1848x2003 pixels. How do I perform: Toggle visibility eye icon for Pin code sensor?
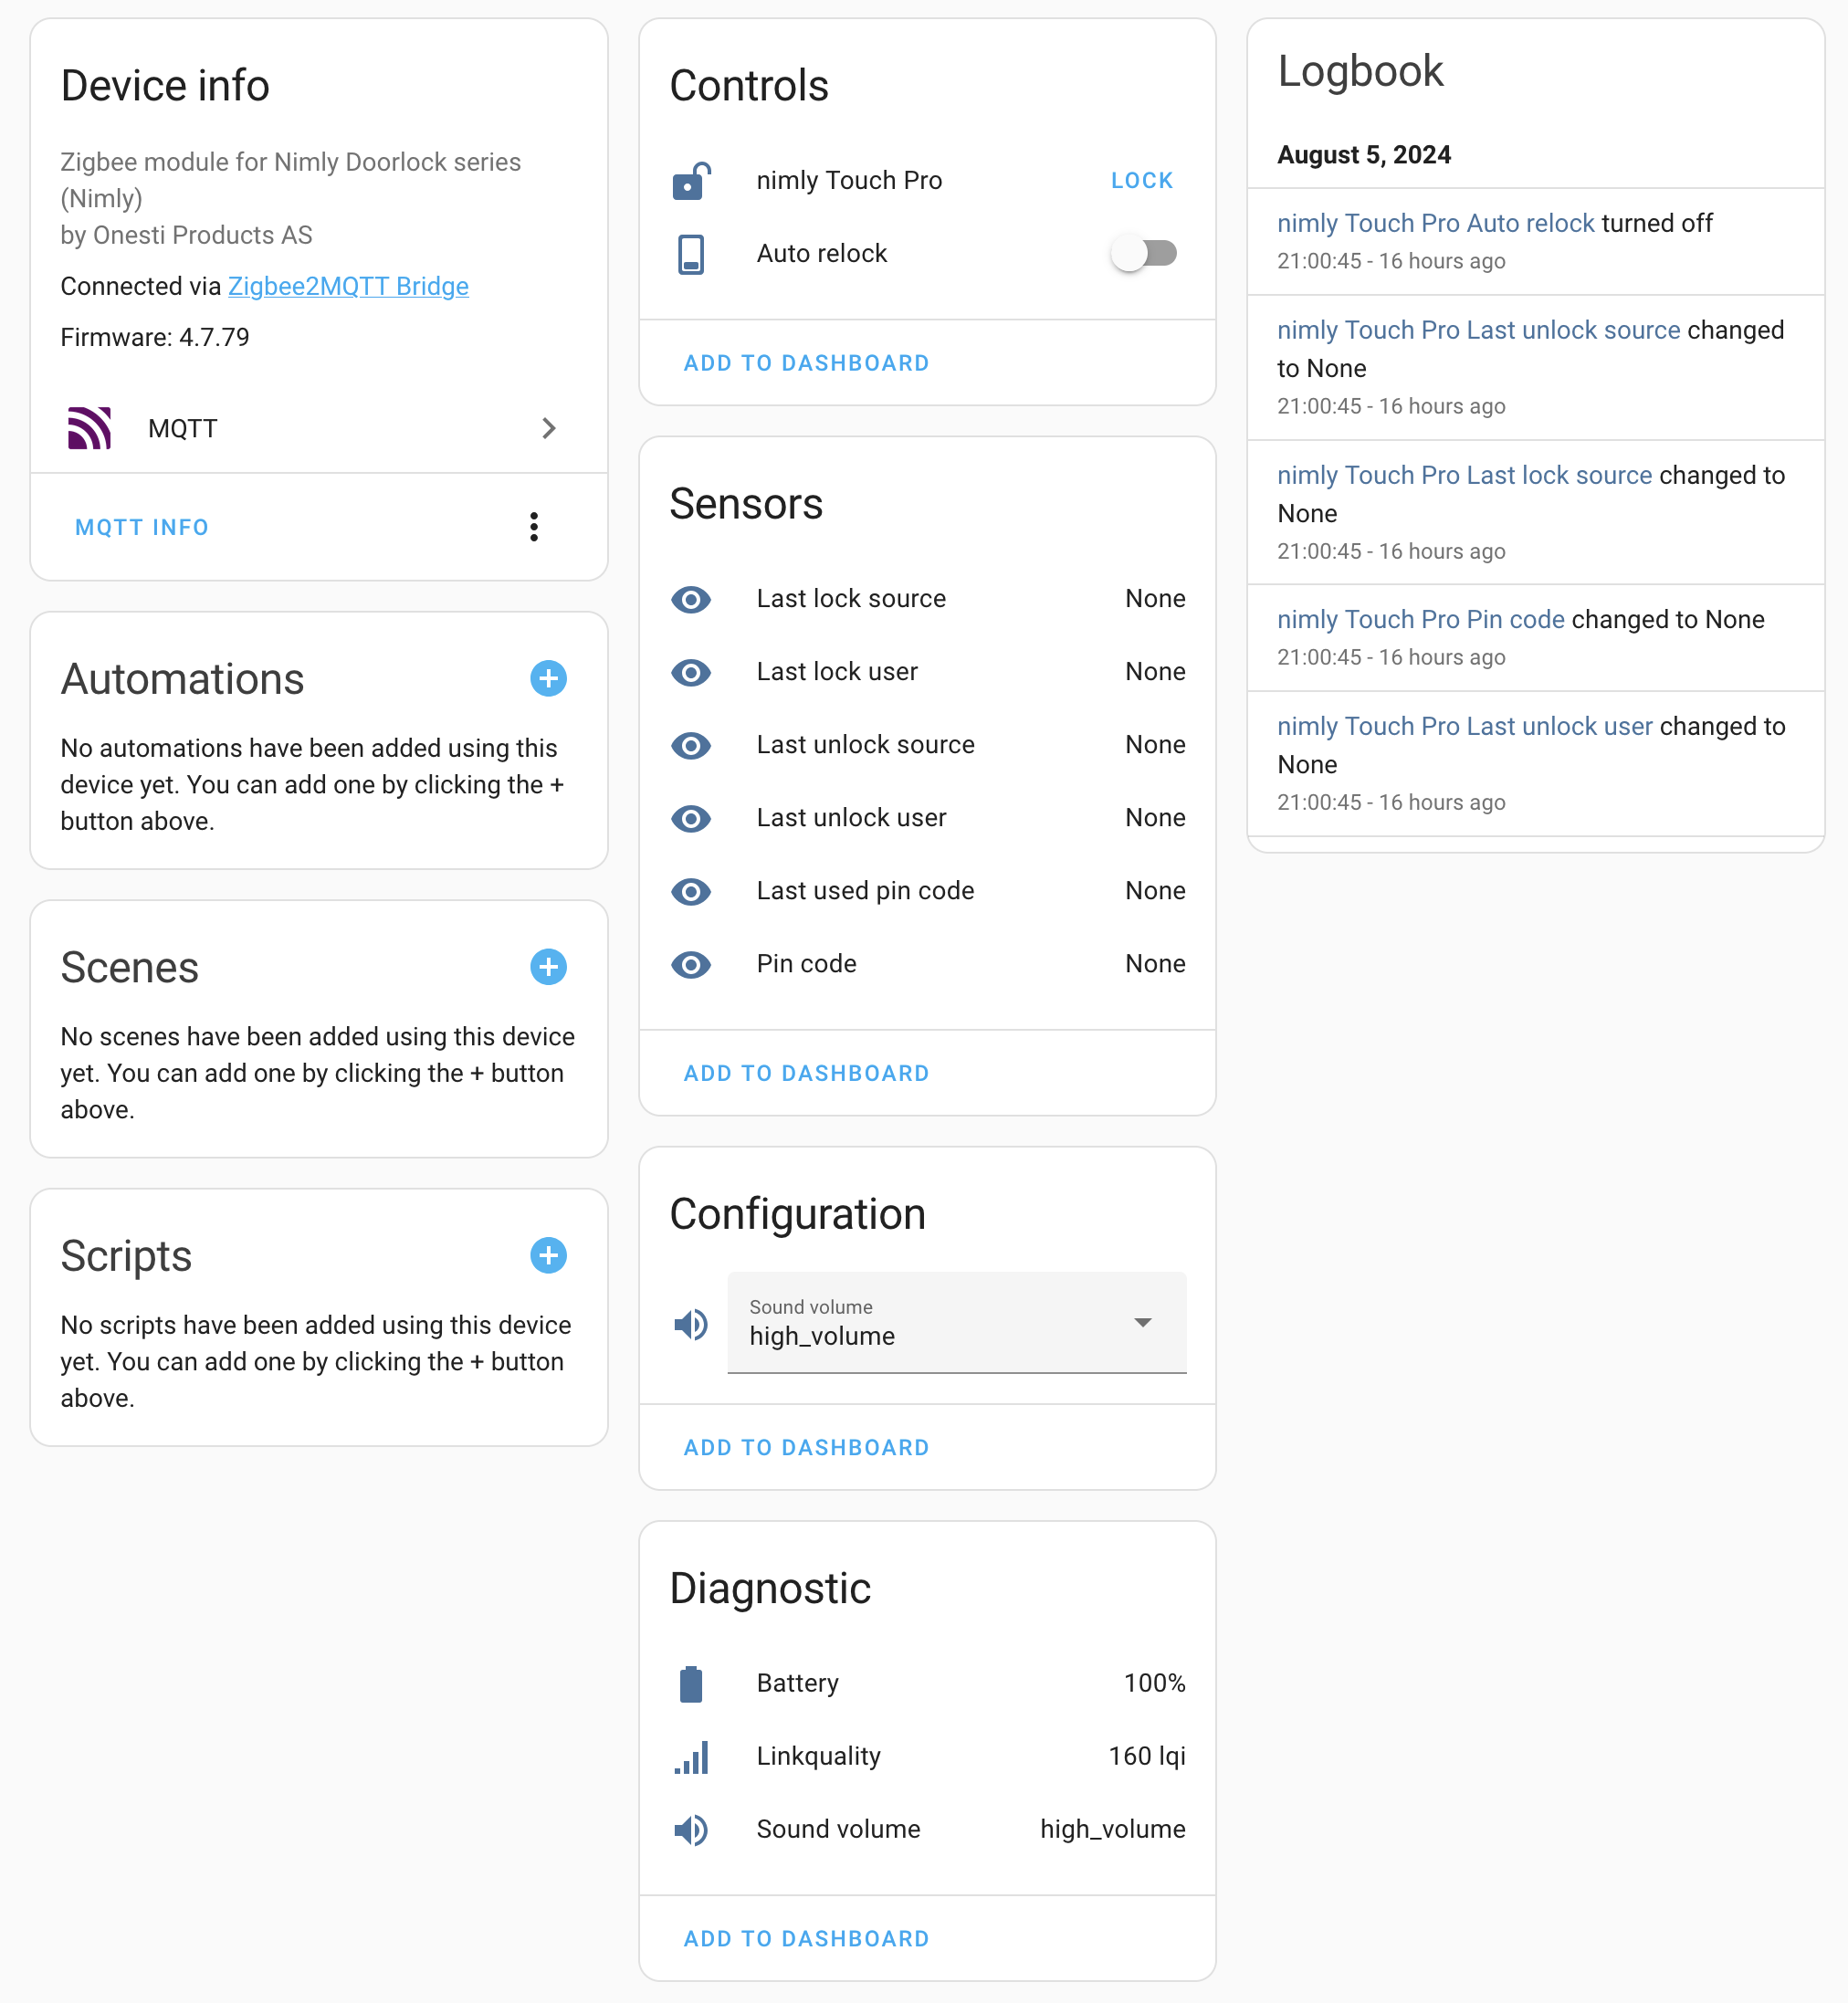tap(691, 963)
